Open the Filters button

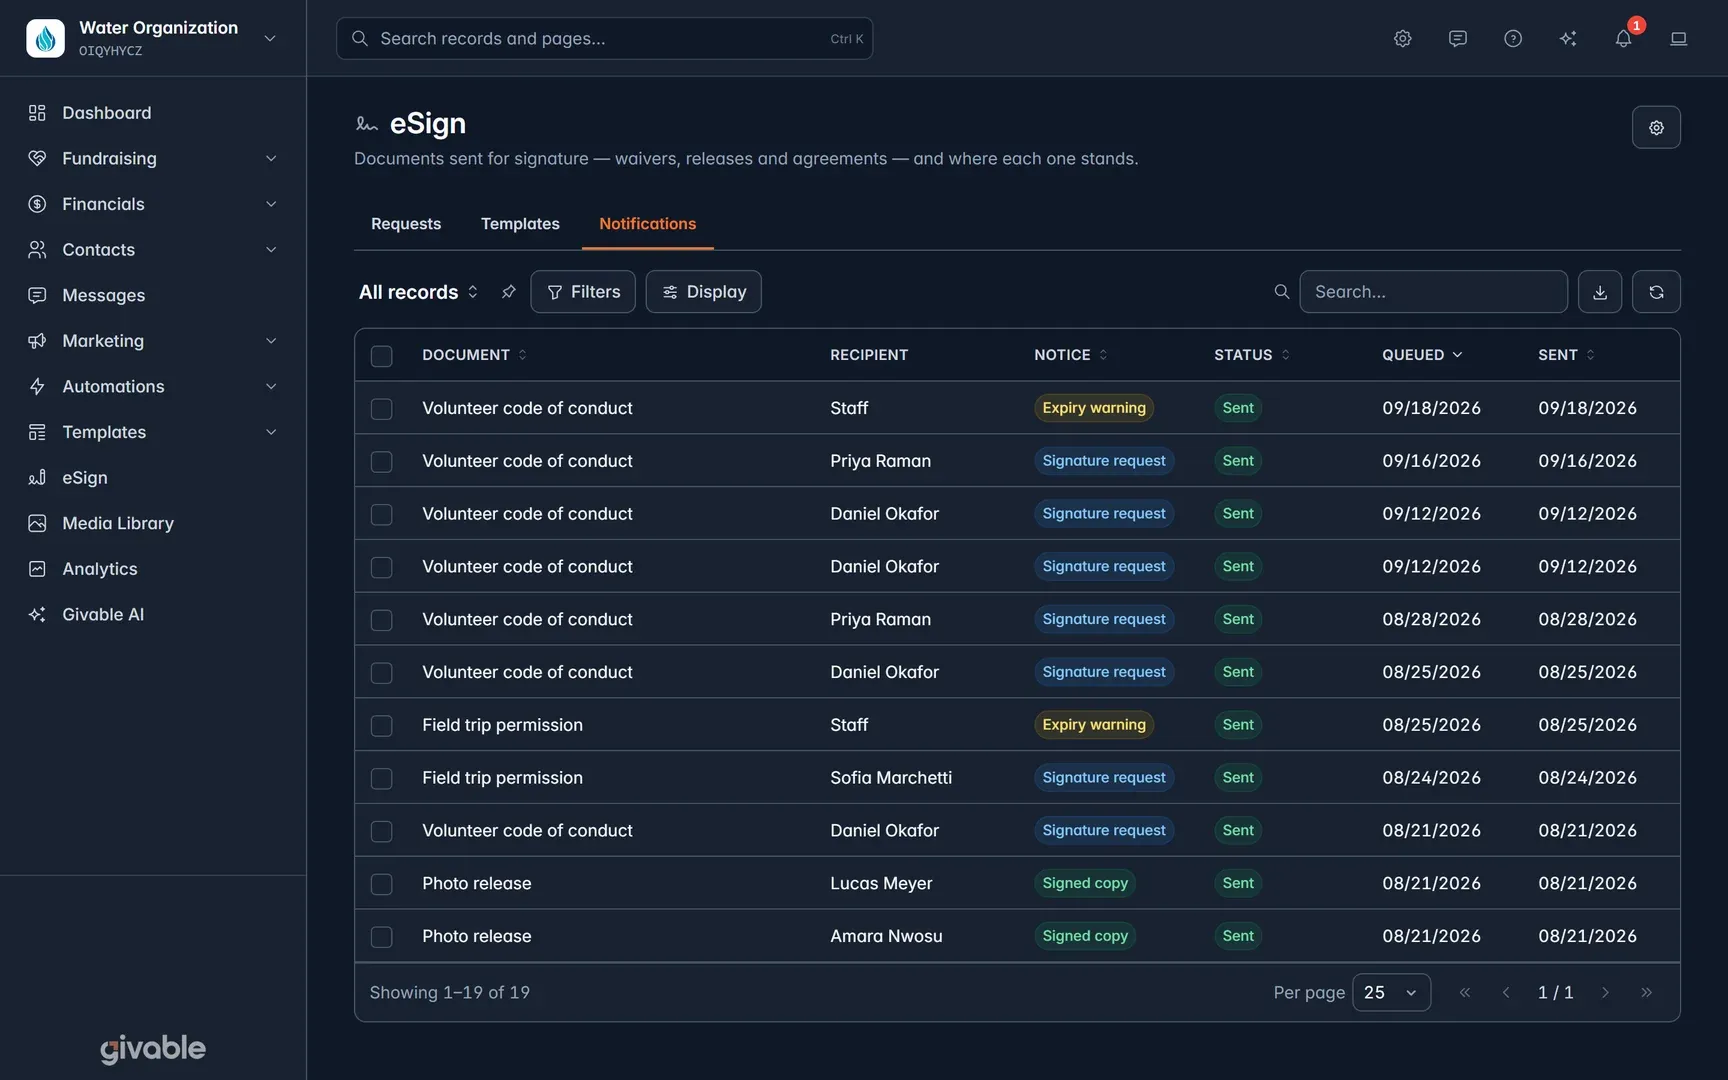point(583,292)
